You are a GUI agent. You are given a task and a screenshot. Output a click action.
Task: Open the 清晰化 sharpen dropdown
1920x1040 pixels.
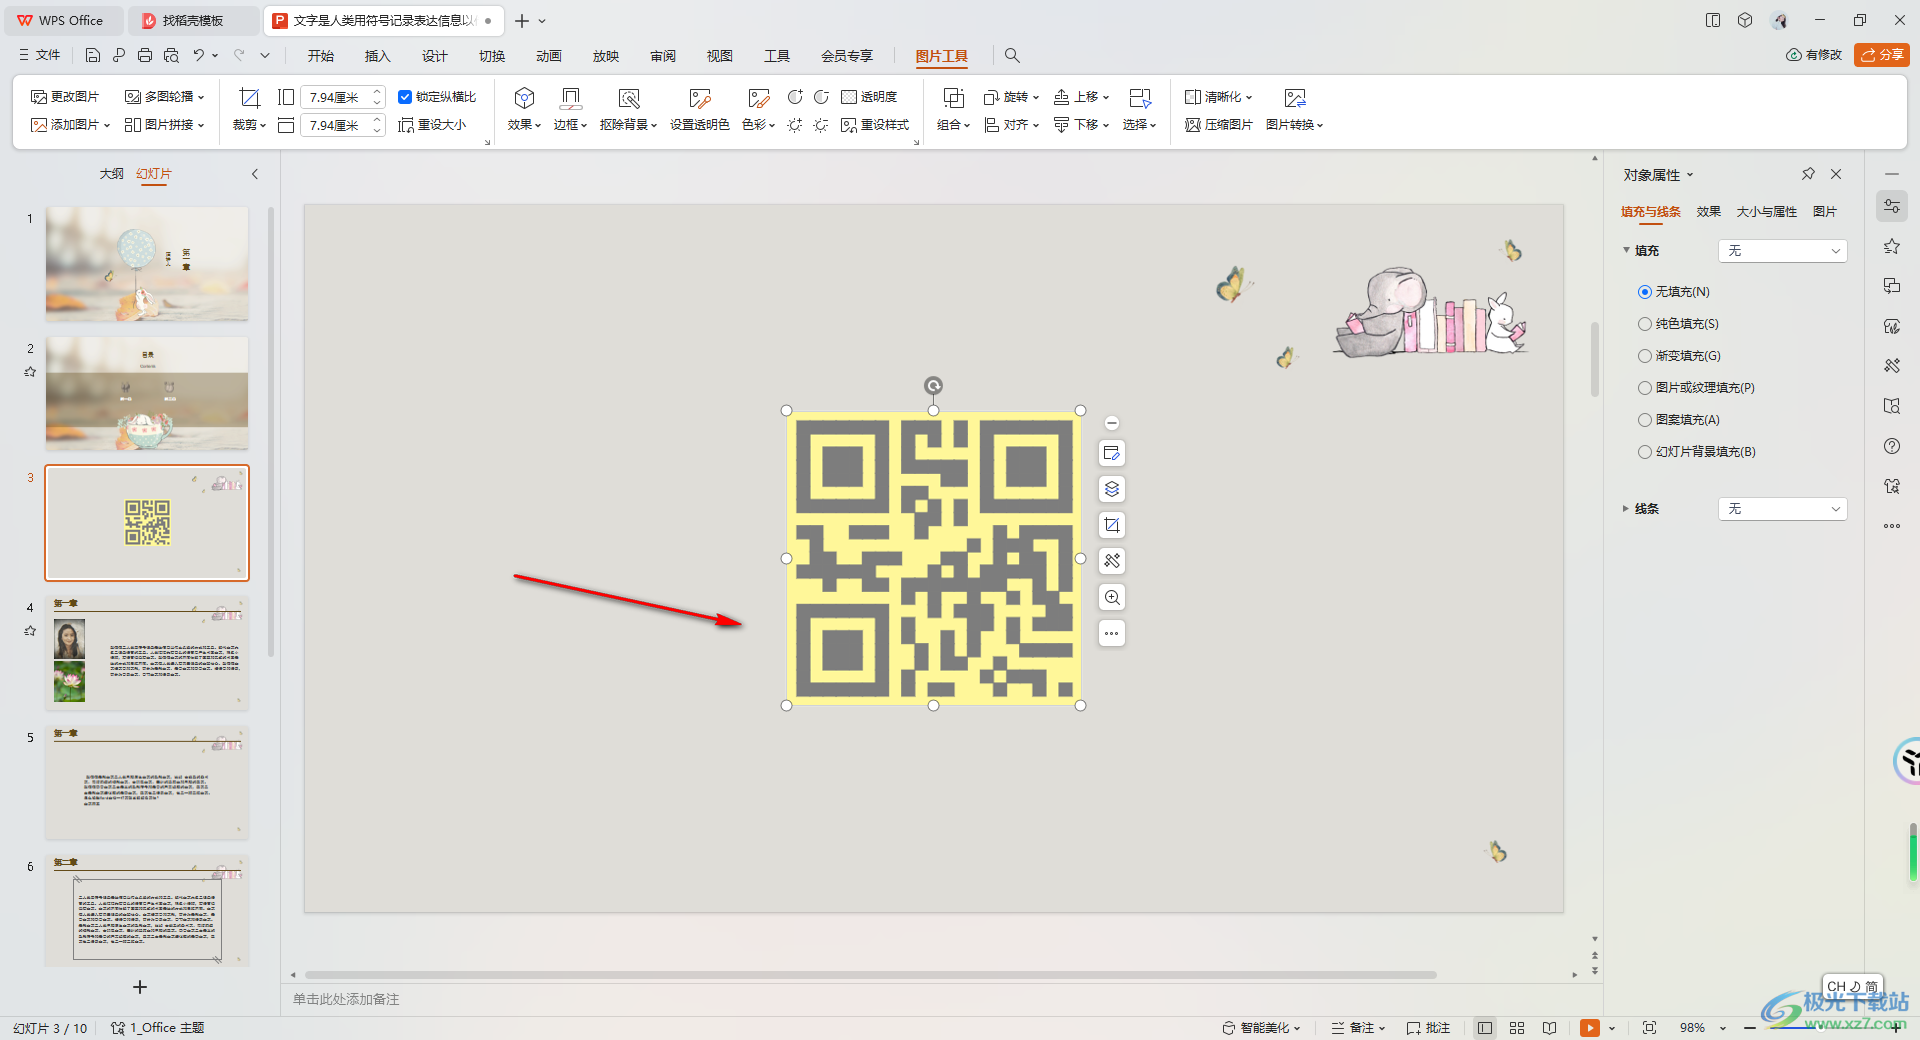(x=1219, y=97)
